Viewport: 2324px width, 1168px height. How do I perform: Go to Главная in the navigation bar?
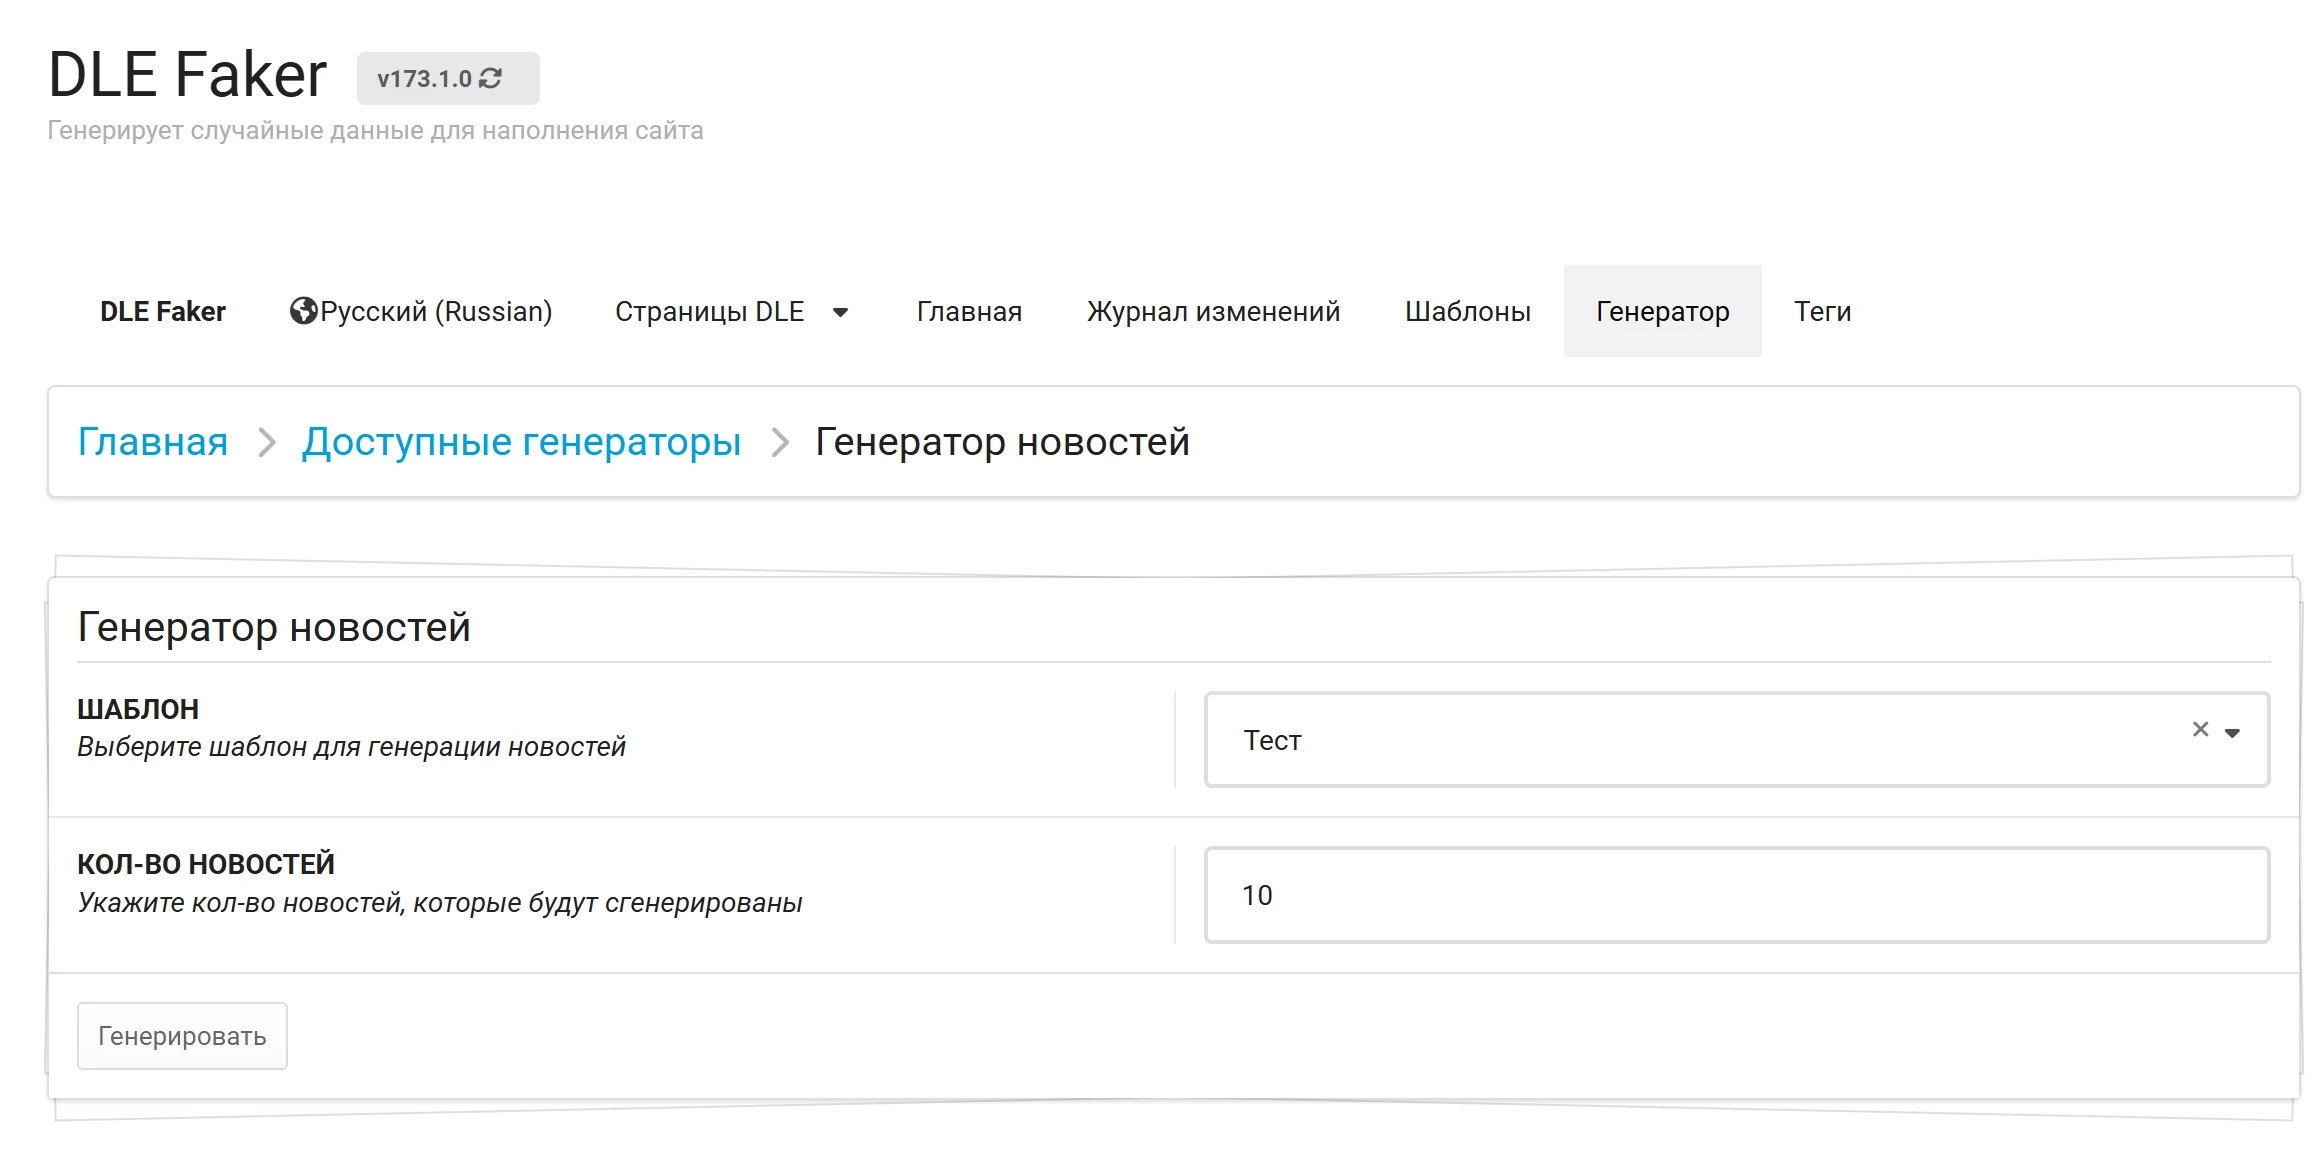click(x=969, y=312)
